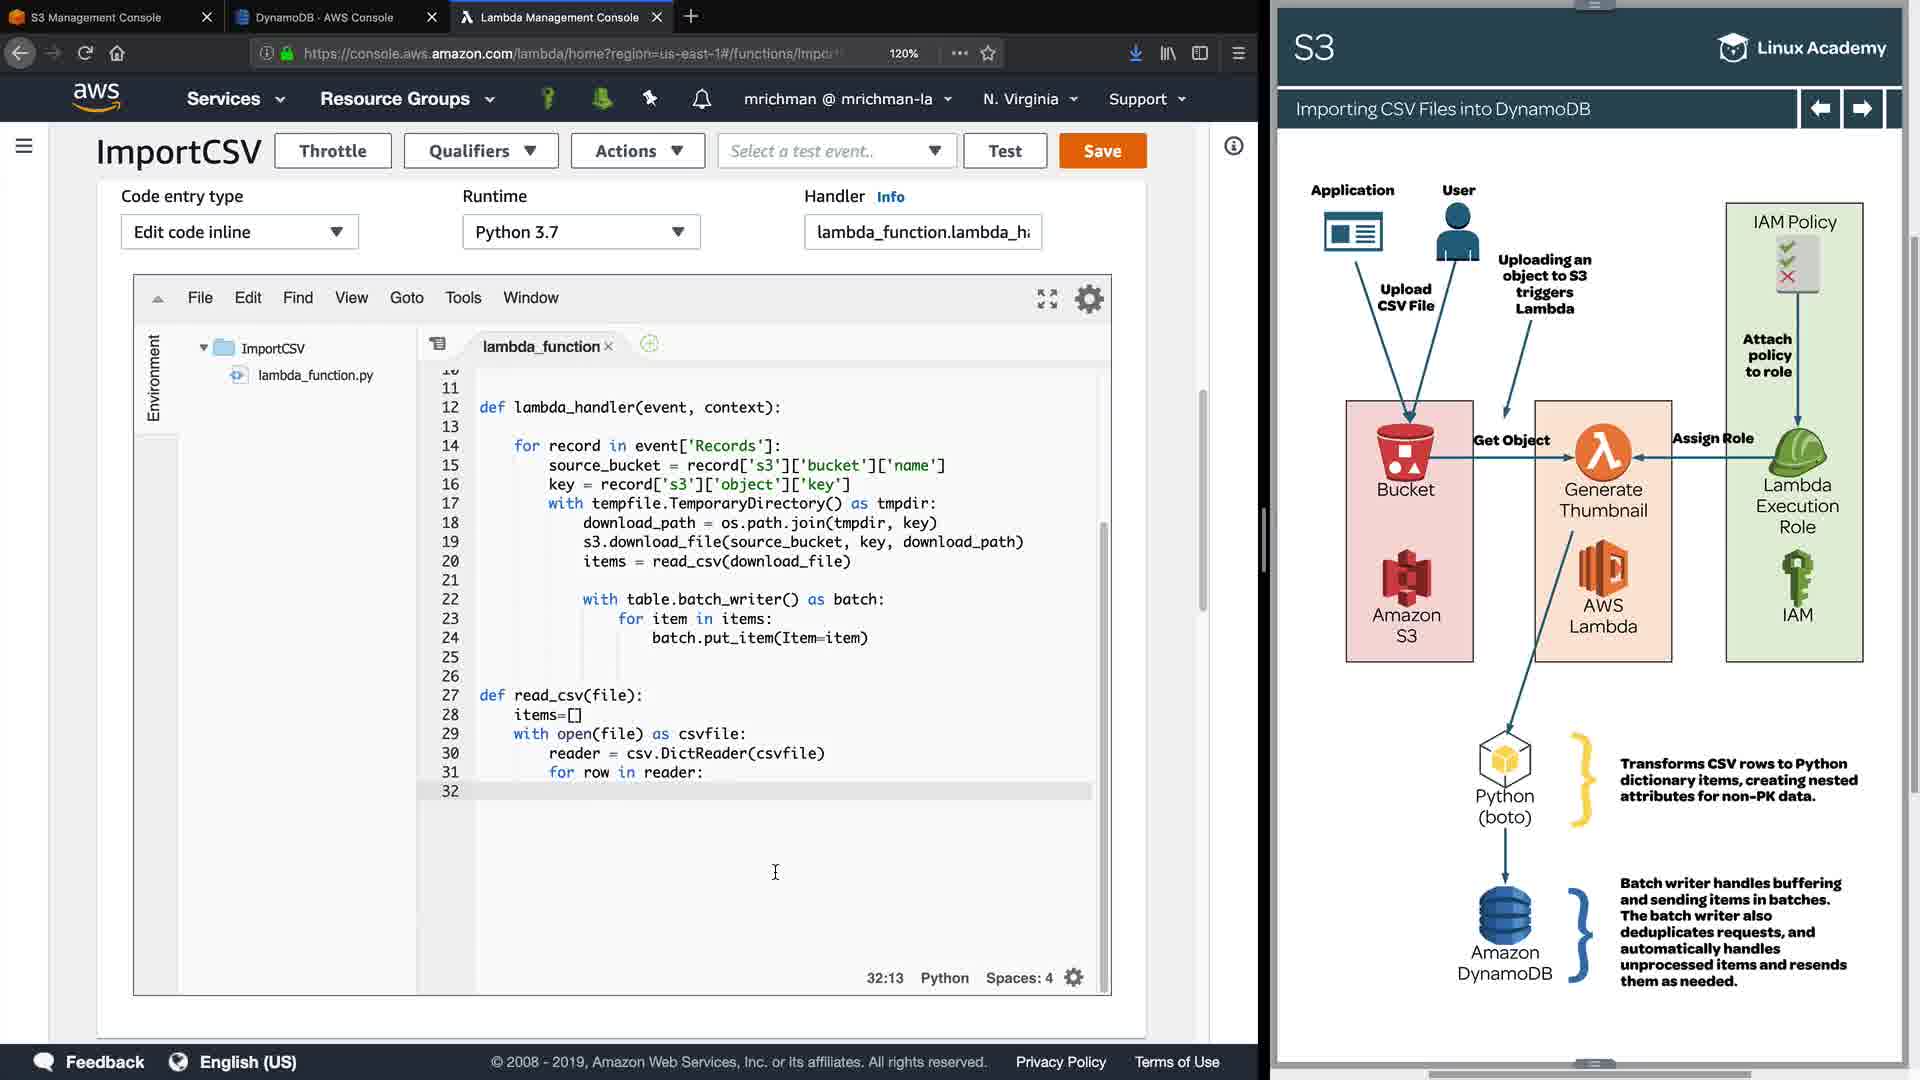Click the Handler input field
Viewport: 1920px width, 1080px height.
922,232
